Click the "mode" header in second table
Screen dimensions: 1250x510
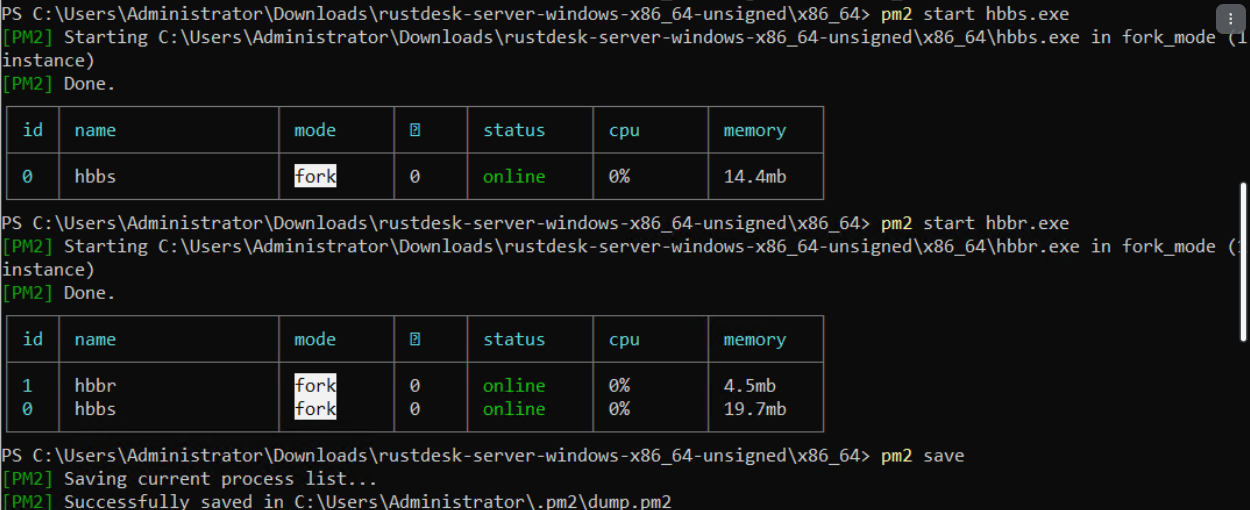[315, 339]
